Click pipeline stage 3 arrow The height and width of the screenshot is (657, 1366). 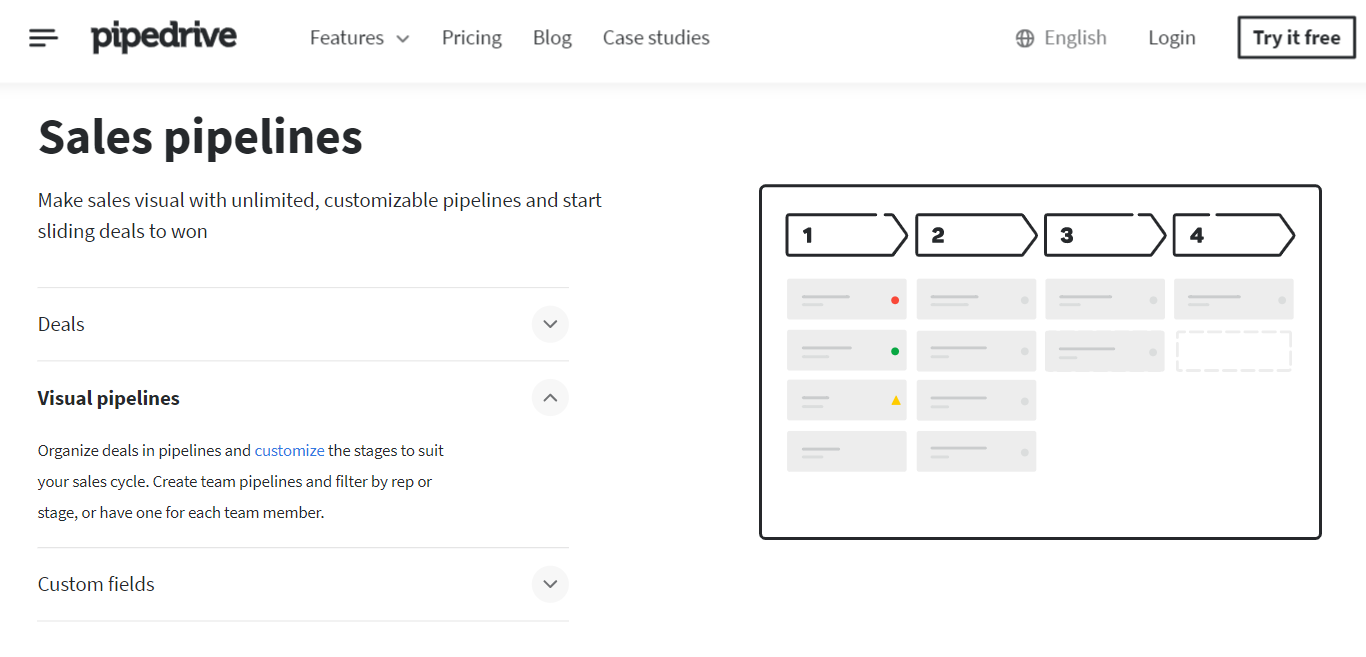(x=1105, y=235)
